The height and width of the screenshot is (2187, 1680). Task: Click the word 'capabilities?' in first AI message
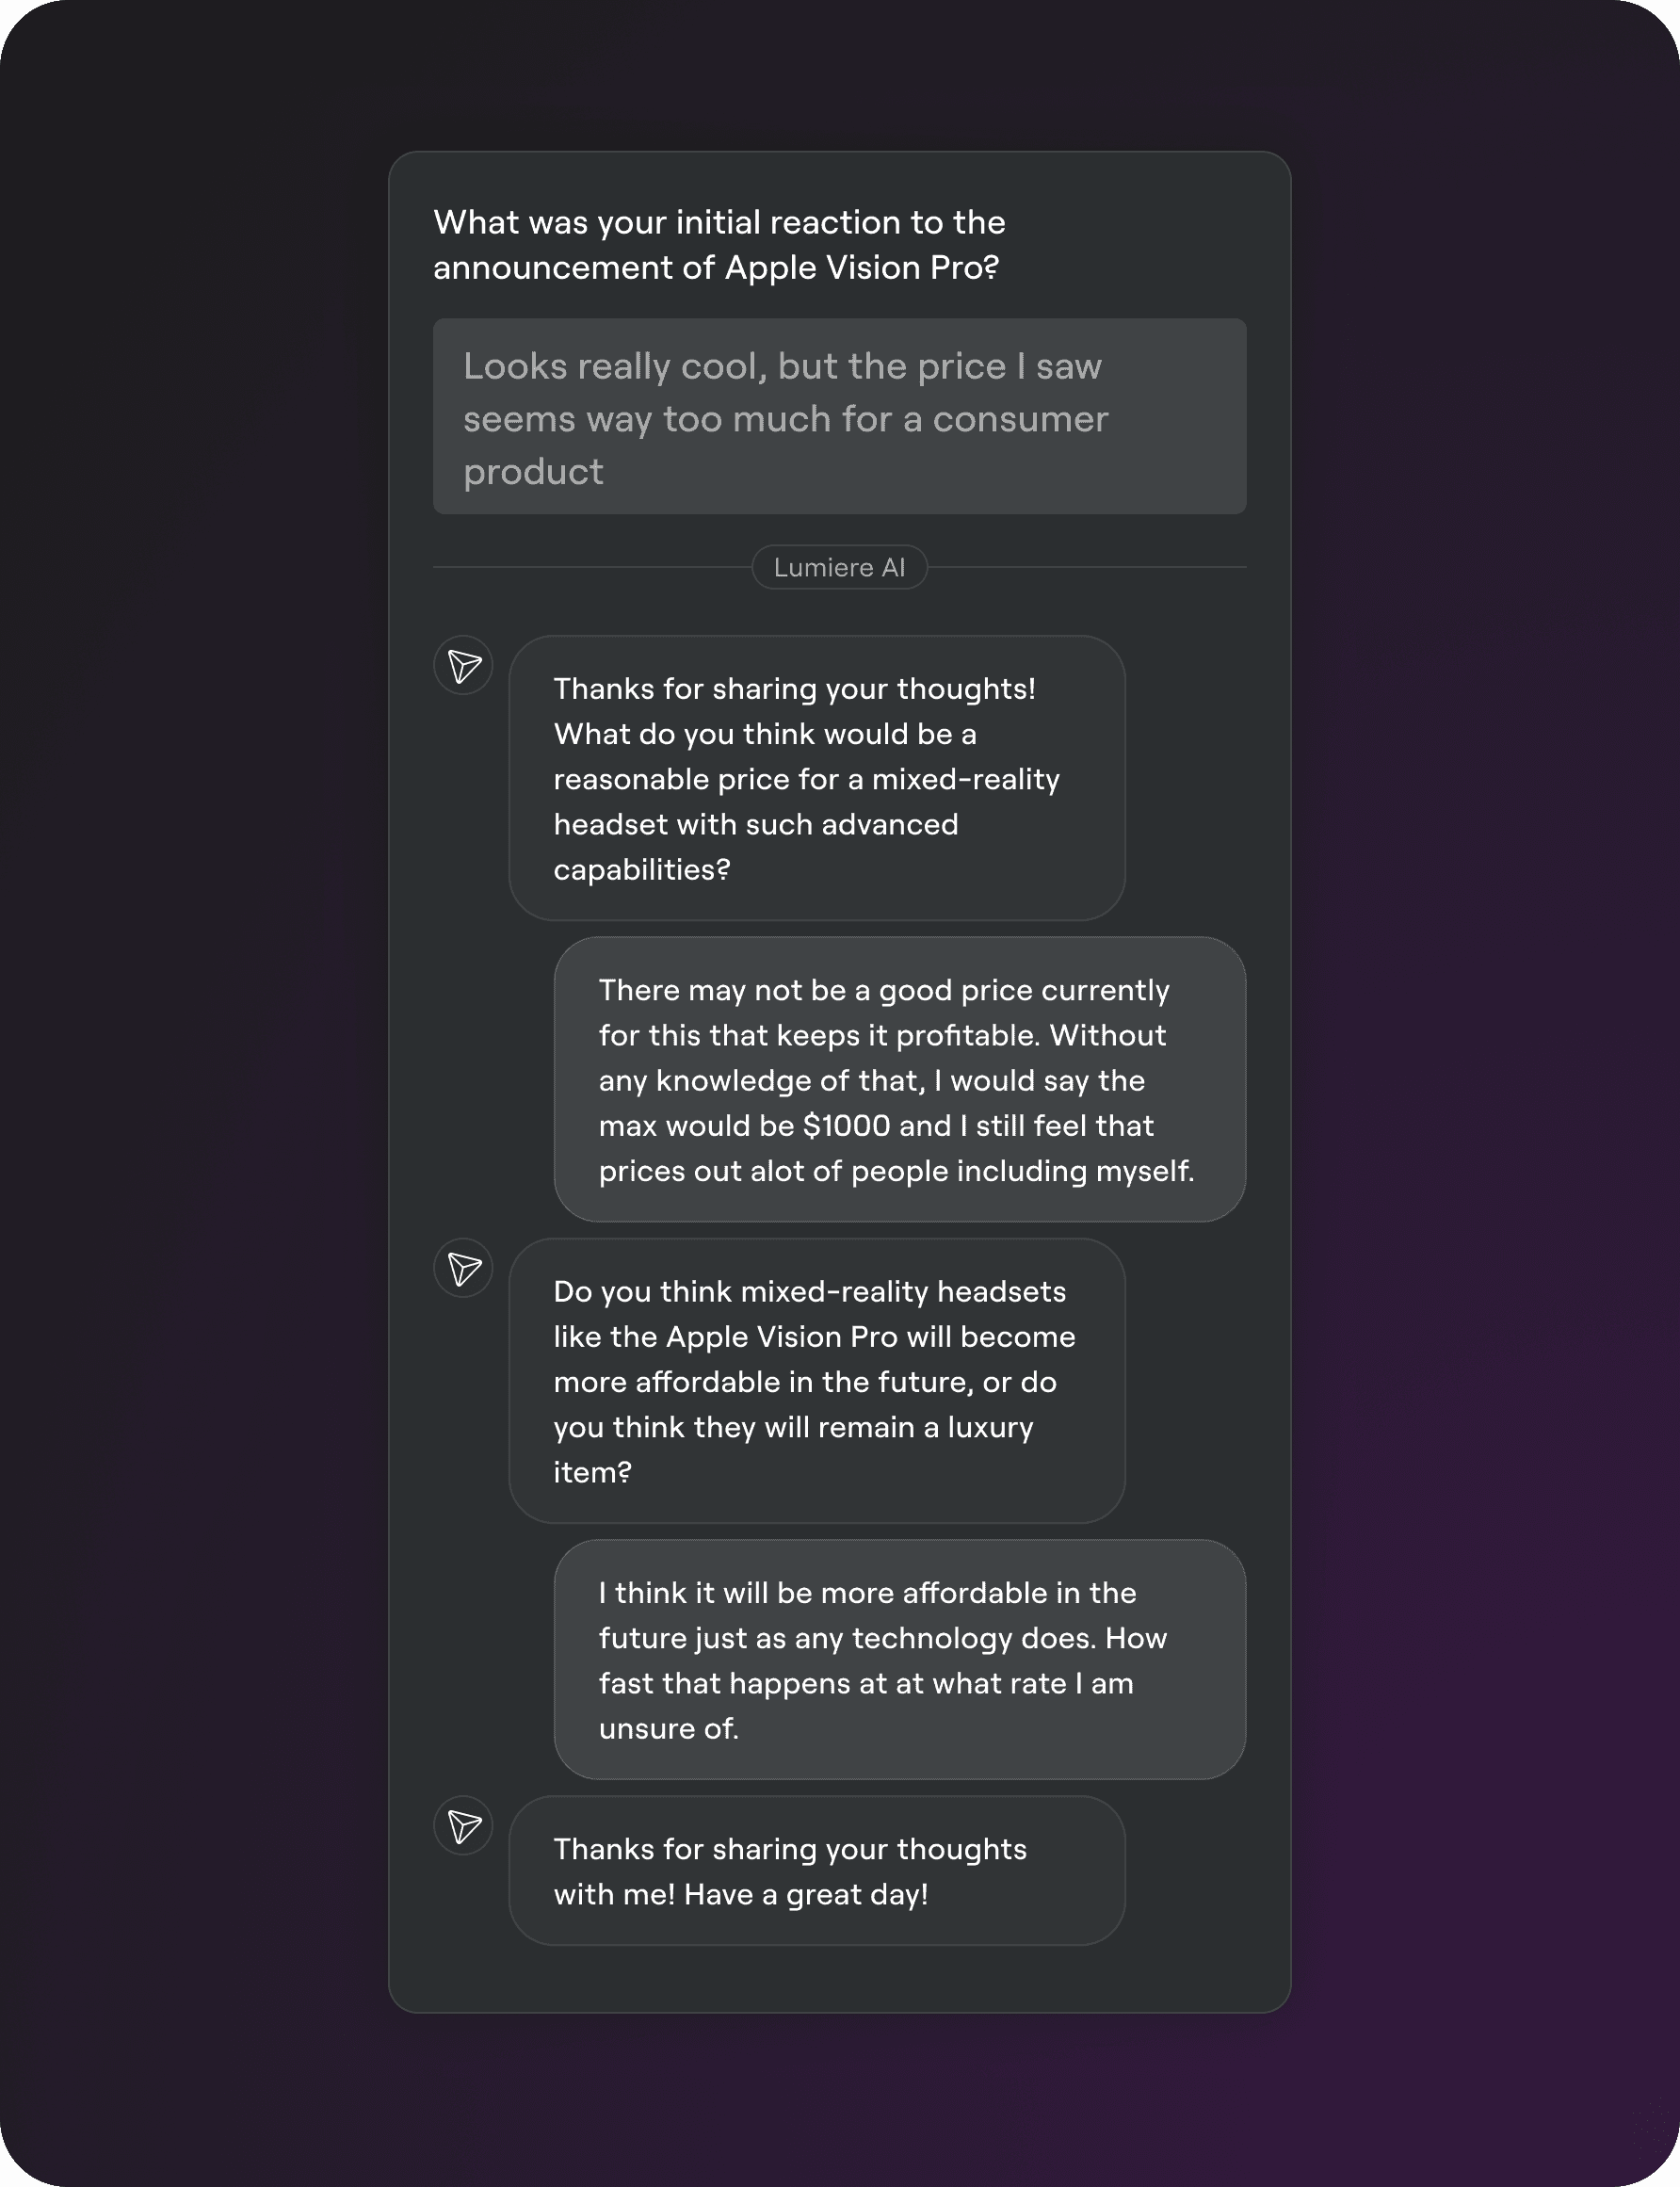pyautogui.click(x=642, y=870)
